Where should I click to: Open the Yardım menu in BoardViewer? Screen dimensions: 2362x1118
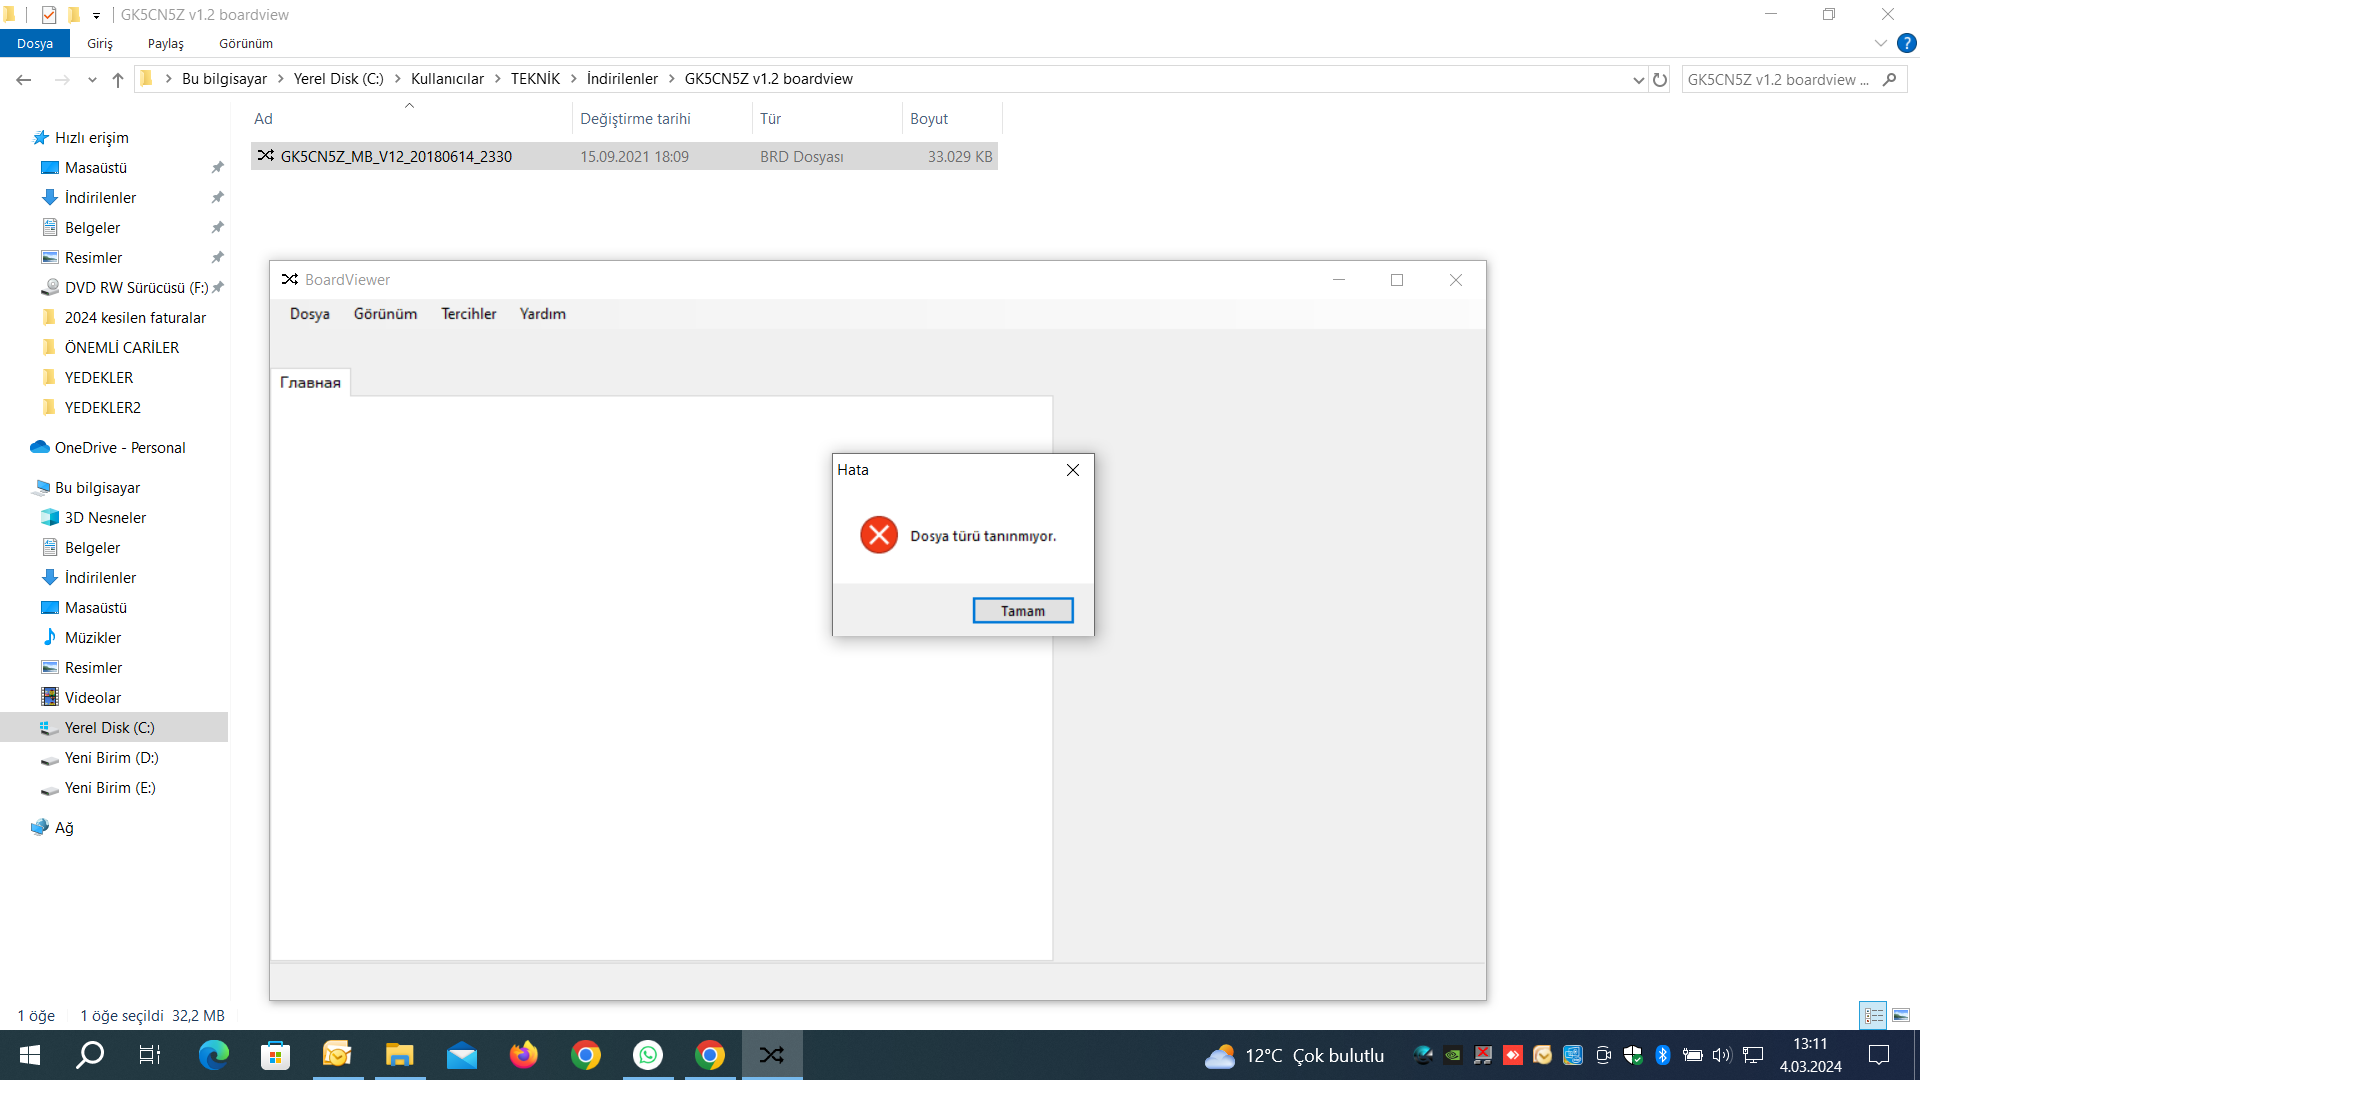pyautogui.click(x=542, y=314)
